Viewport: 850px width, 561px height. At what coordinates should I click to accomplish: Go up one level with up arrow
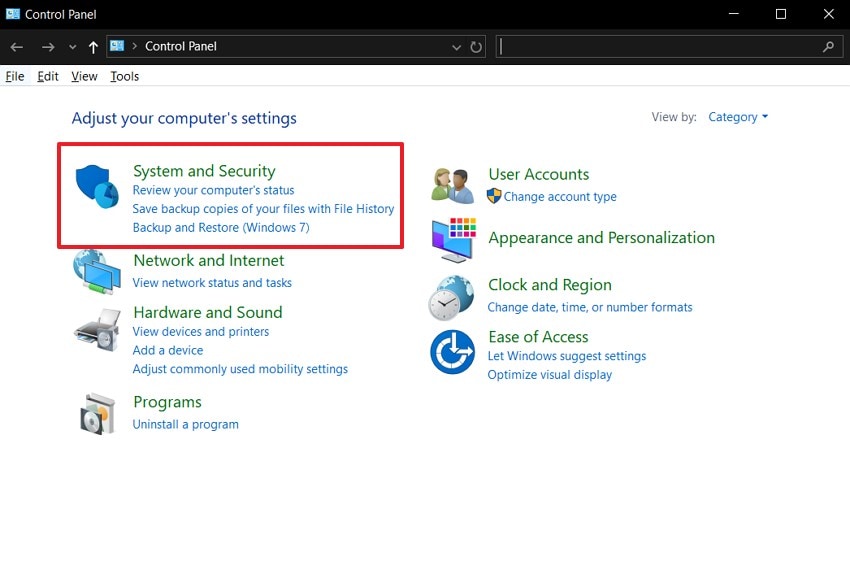pyautogui.click(x=93, y=47)
